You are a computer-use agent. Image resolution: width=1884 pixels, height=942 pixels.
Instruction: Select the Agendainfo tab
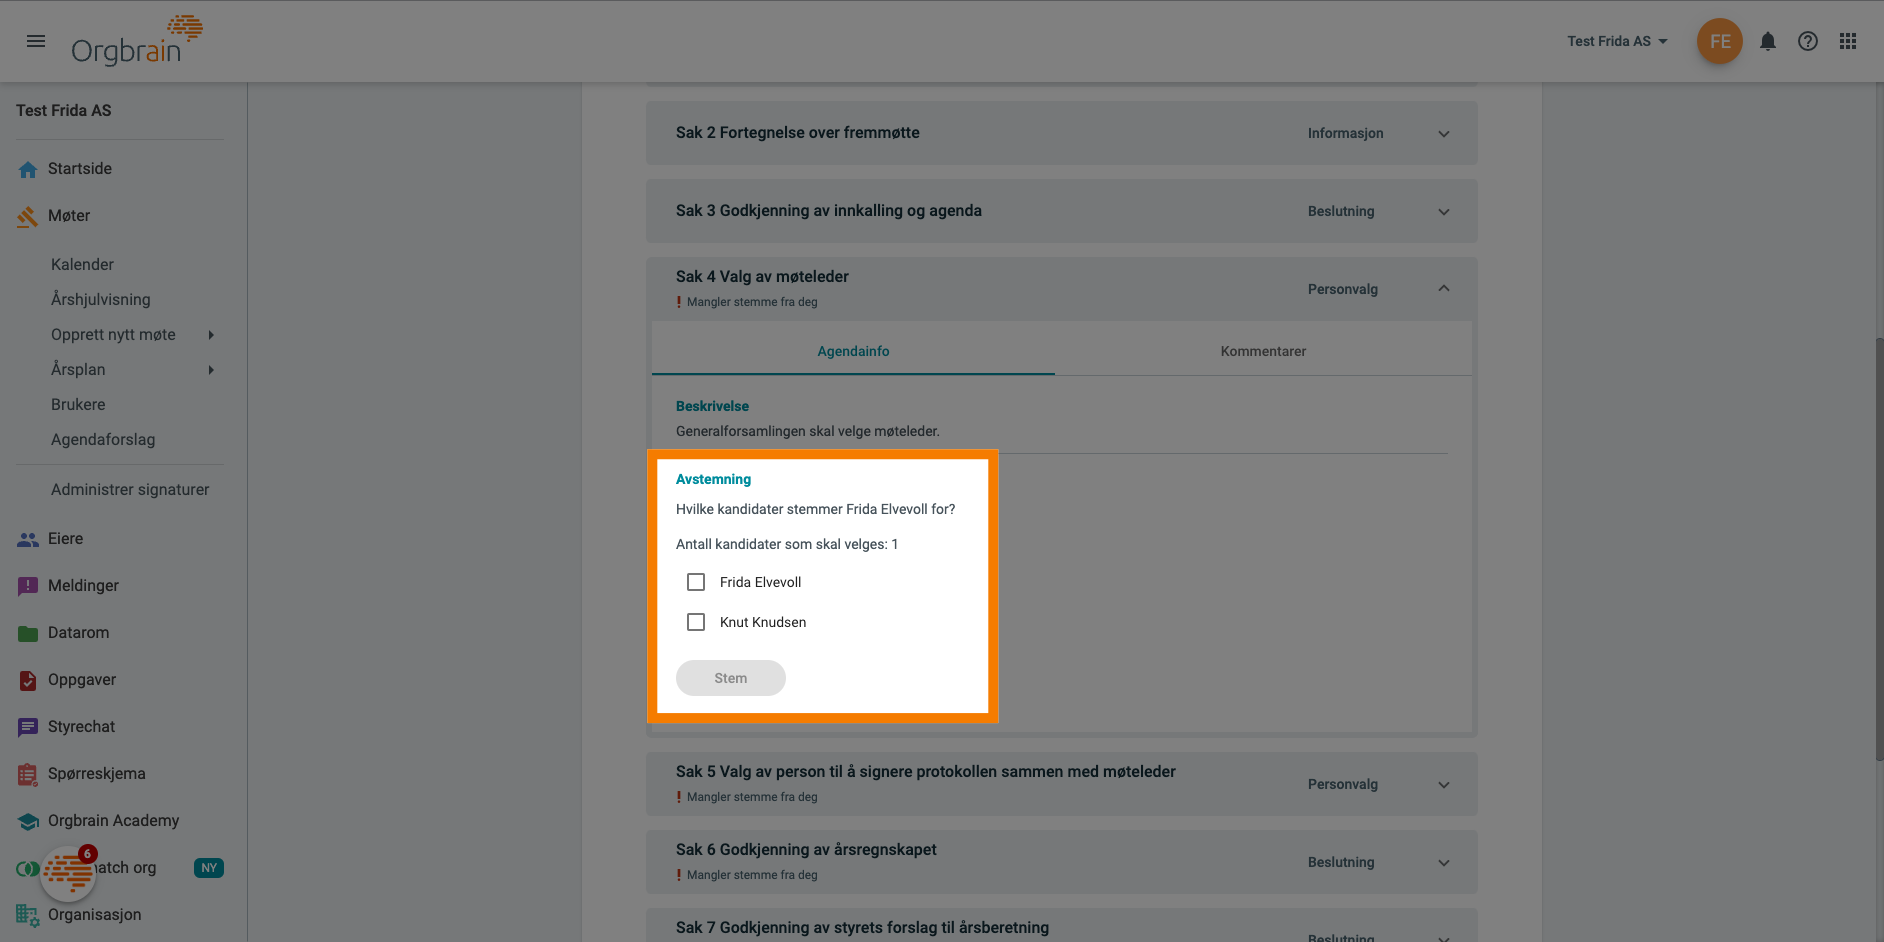(x=853, y=351)
